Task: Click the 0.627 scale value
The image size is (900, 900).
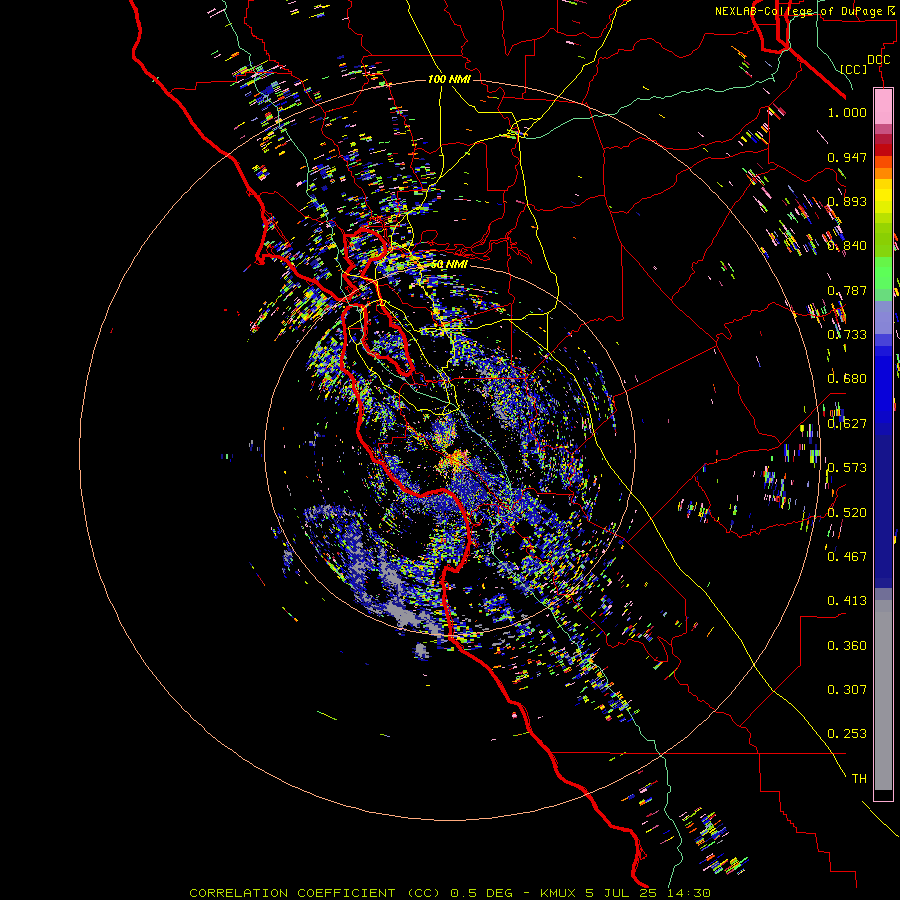Action: pos(847,424)
